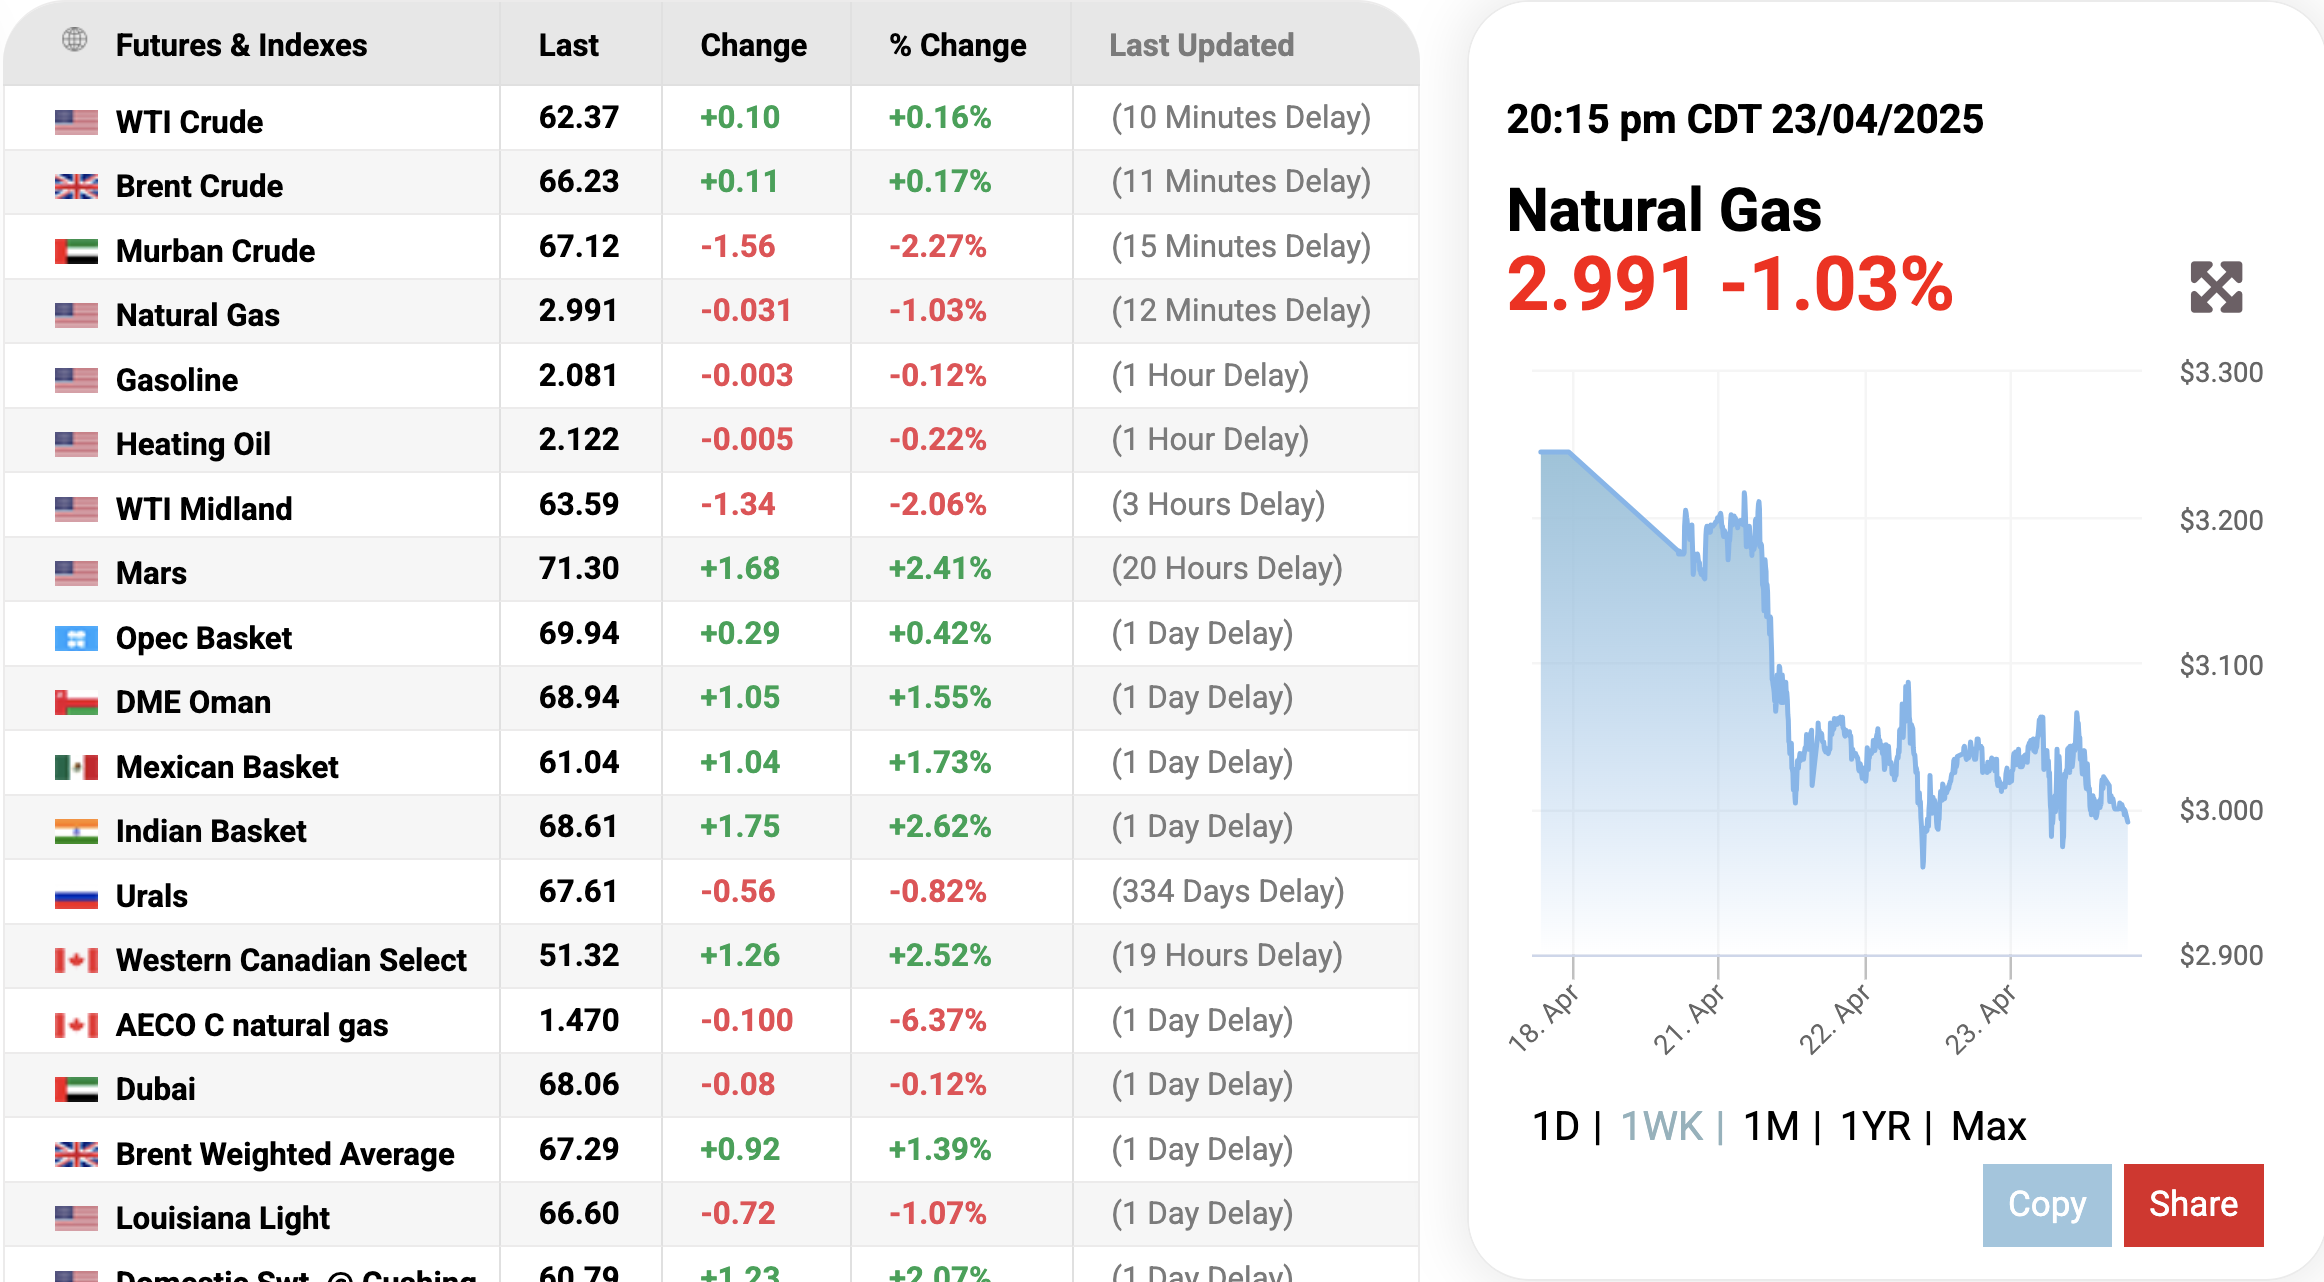
Task: Click the UAE flag beside Murban Crude
Action: tap(76, 251)
